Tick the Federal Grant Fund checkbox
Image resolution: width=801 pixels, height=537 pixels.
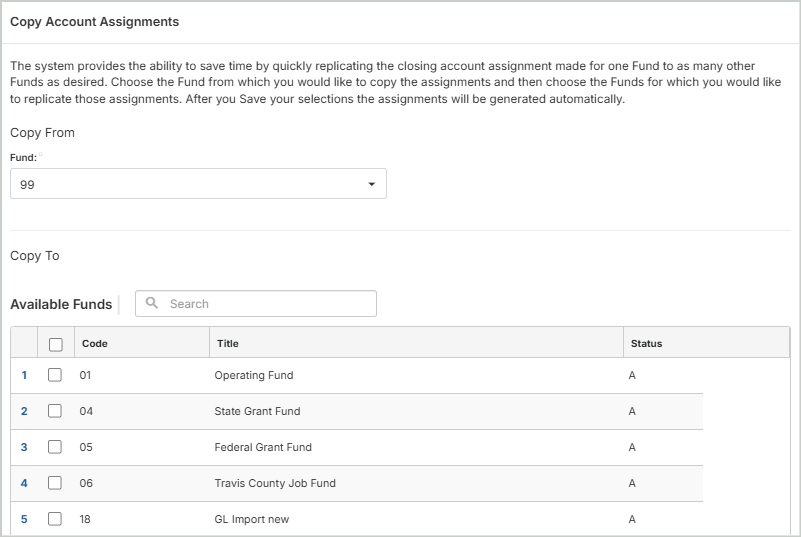pyautogui.click(x=56, y=447)
